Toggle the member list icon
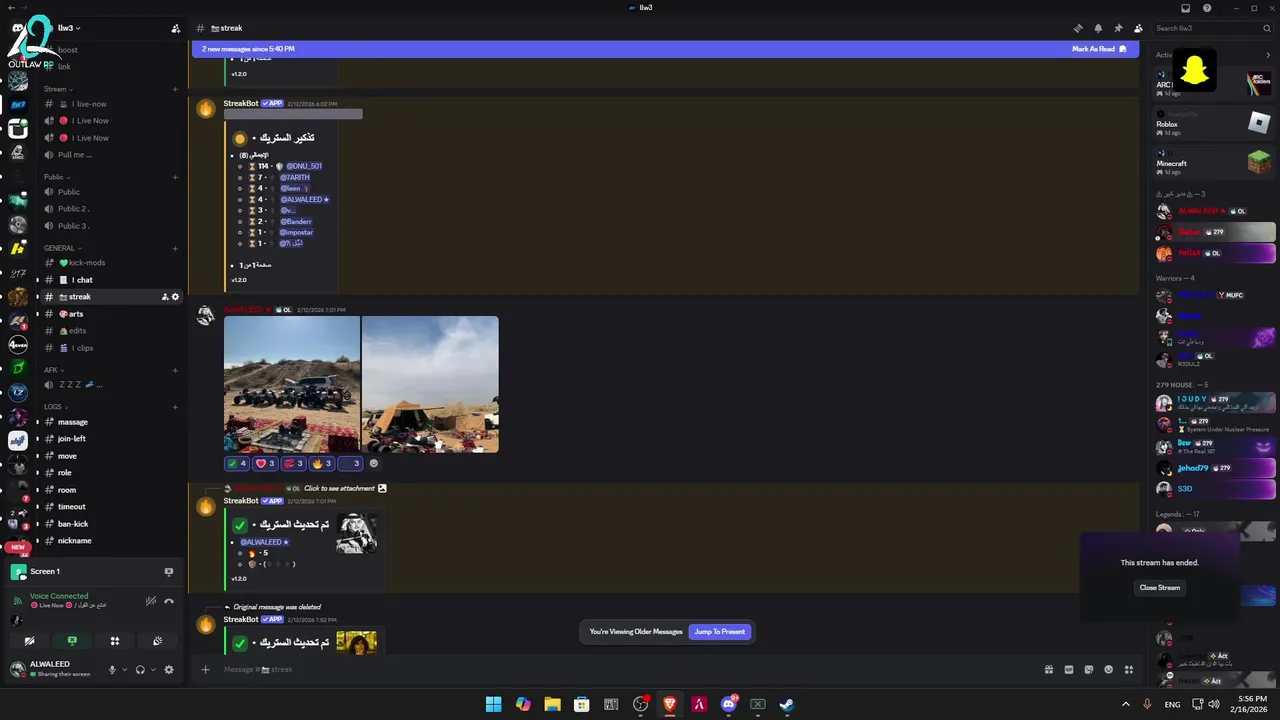Viewport: 1280px width, 720px height. coord(1138,28)
